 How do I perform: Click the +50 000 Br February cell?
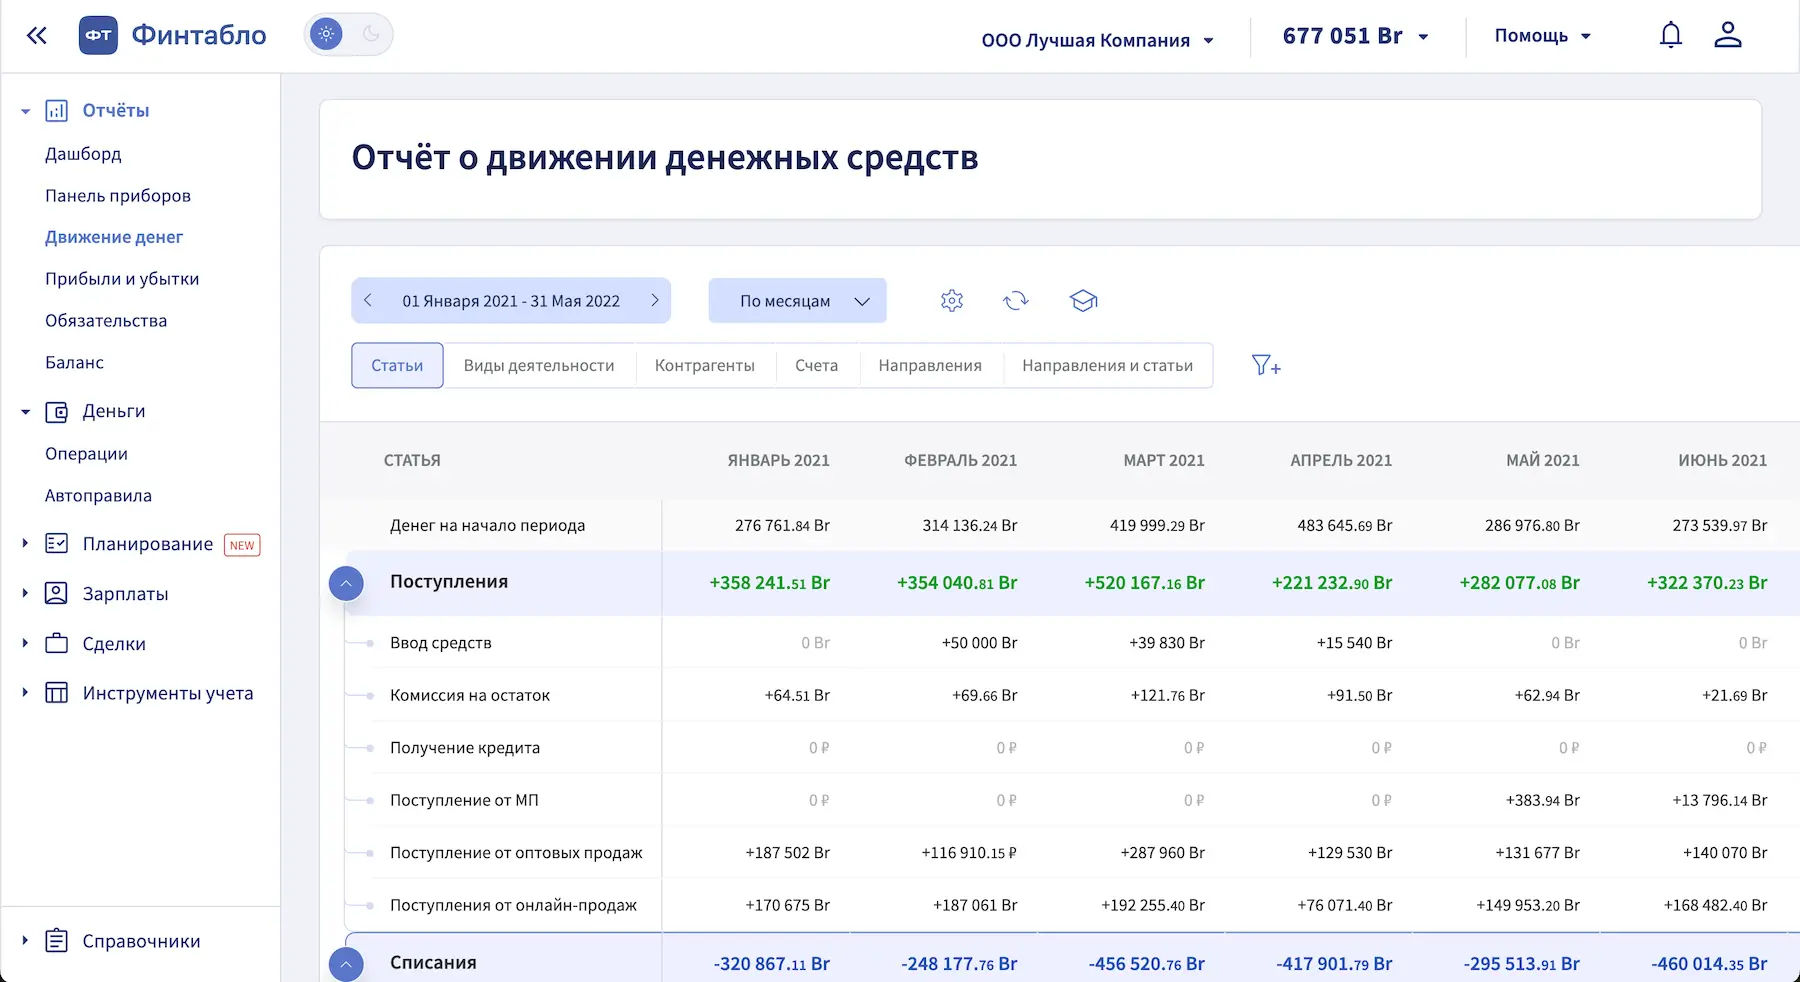(x=979, y=643)
